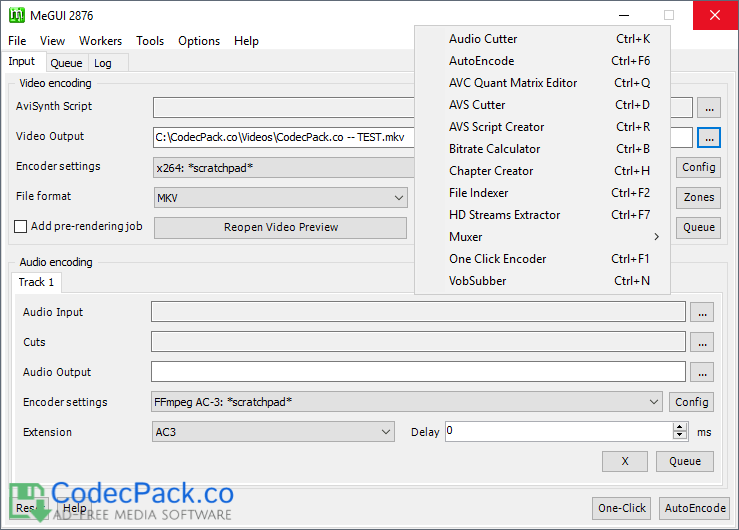Screen dimensions: 739x530
Task: Select the Track 1 audio tab
Action: [x=36, y=282]
